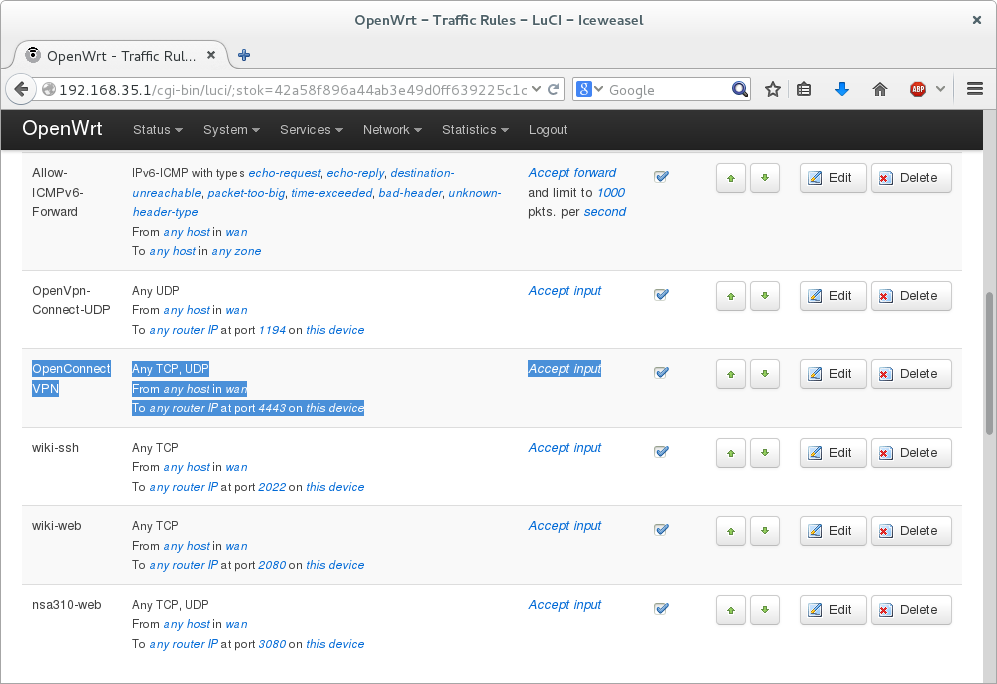The width and height of the screenshot is (997, 684).
Task: Open the Services dropdown menu
Action: (312, 130)
